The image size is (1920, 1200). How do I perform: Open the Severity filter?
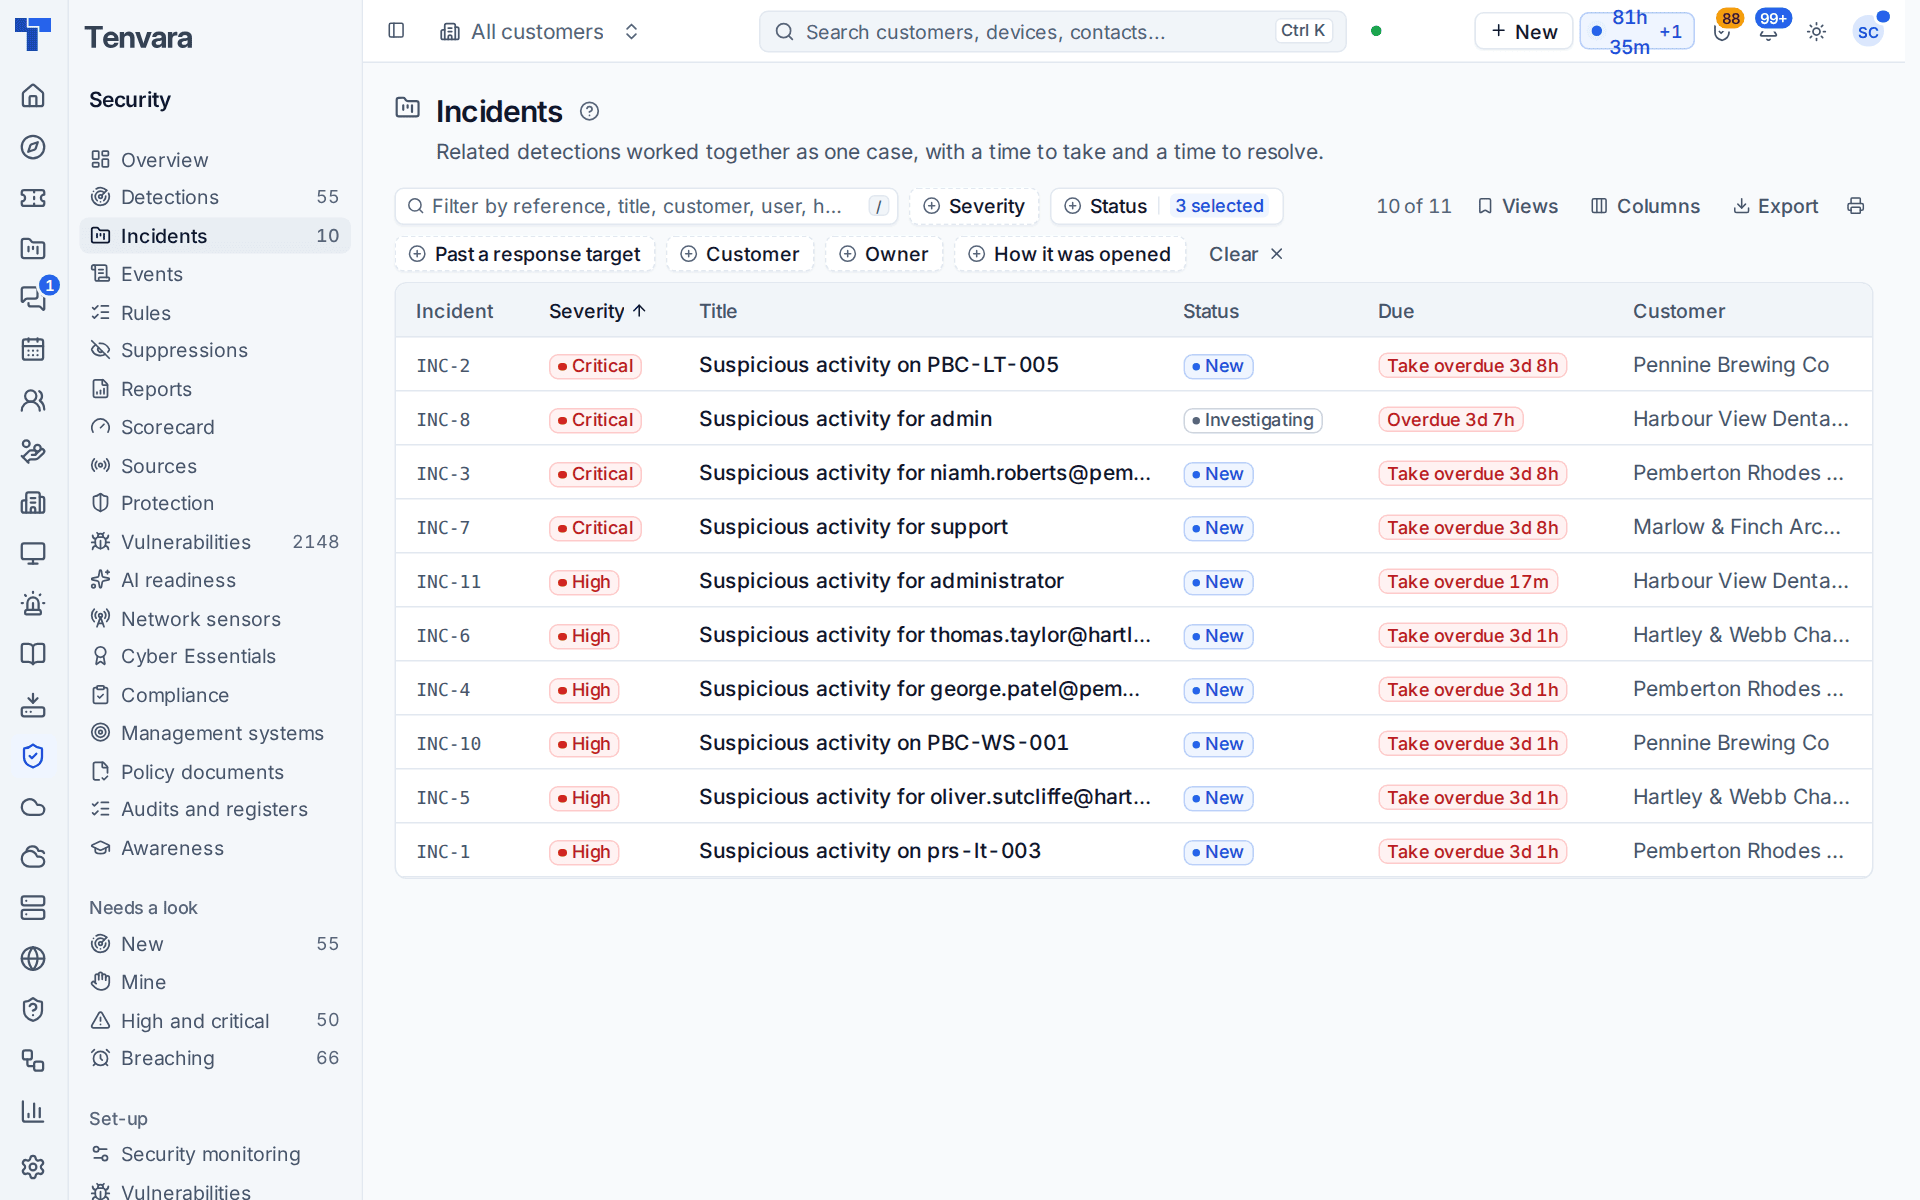point(974,206)
